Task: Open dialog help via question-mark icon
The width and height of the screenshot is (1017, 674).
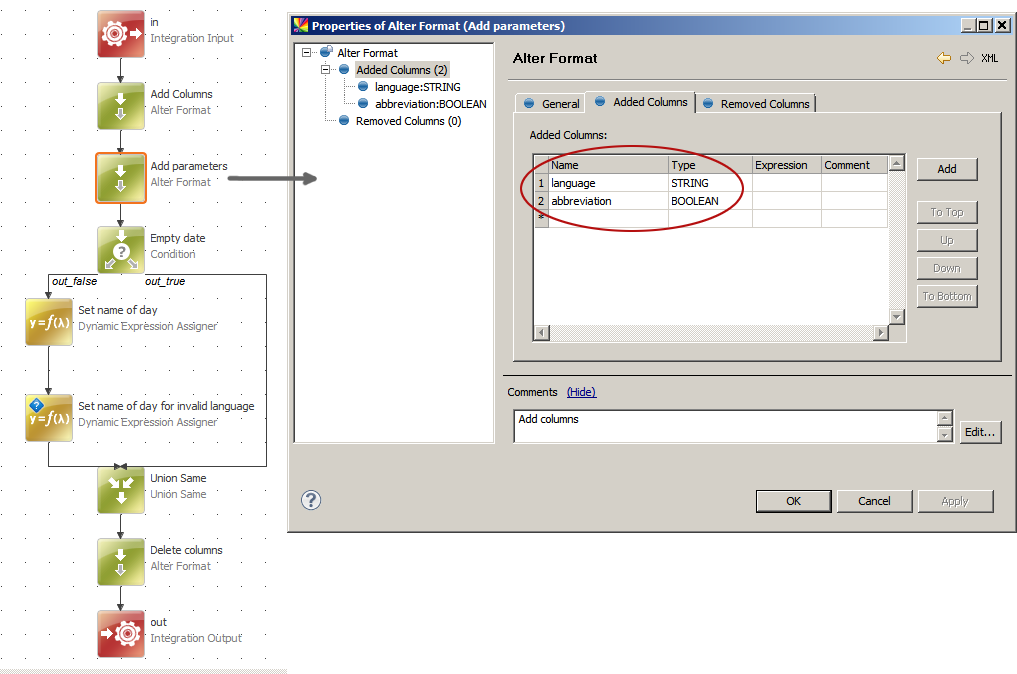Action: coord(310,500)
